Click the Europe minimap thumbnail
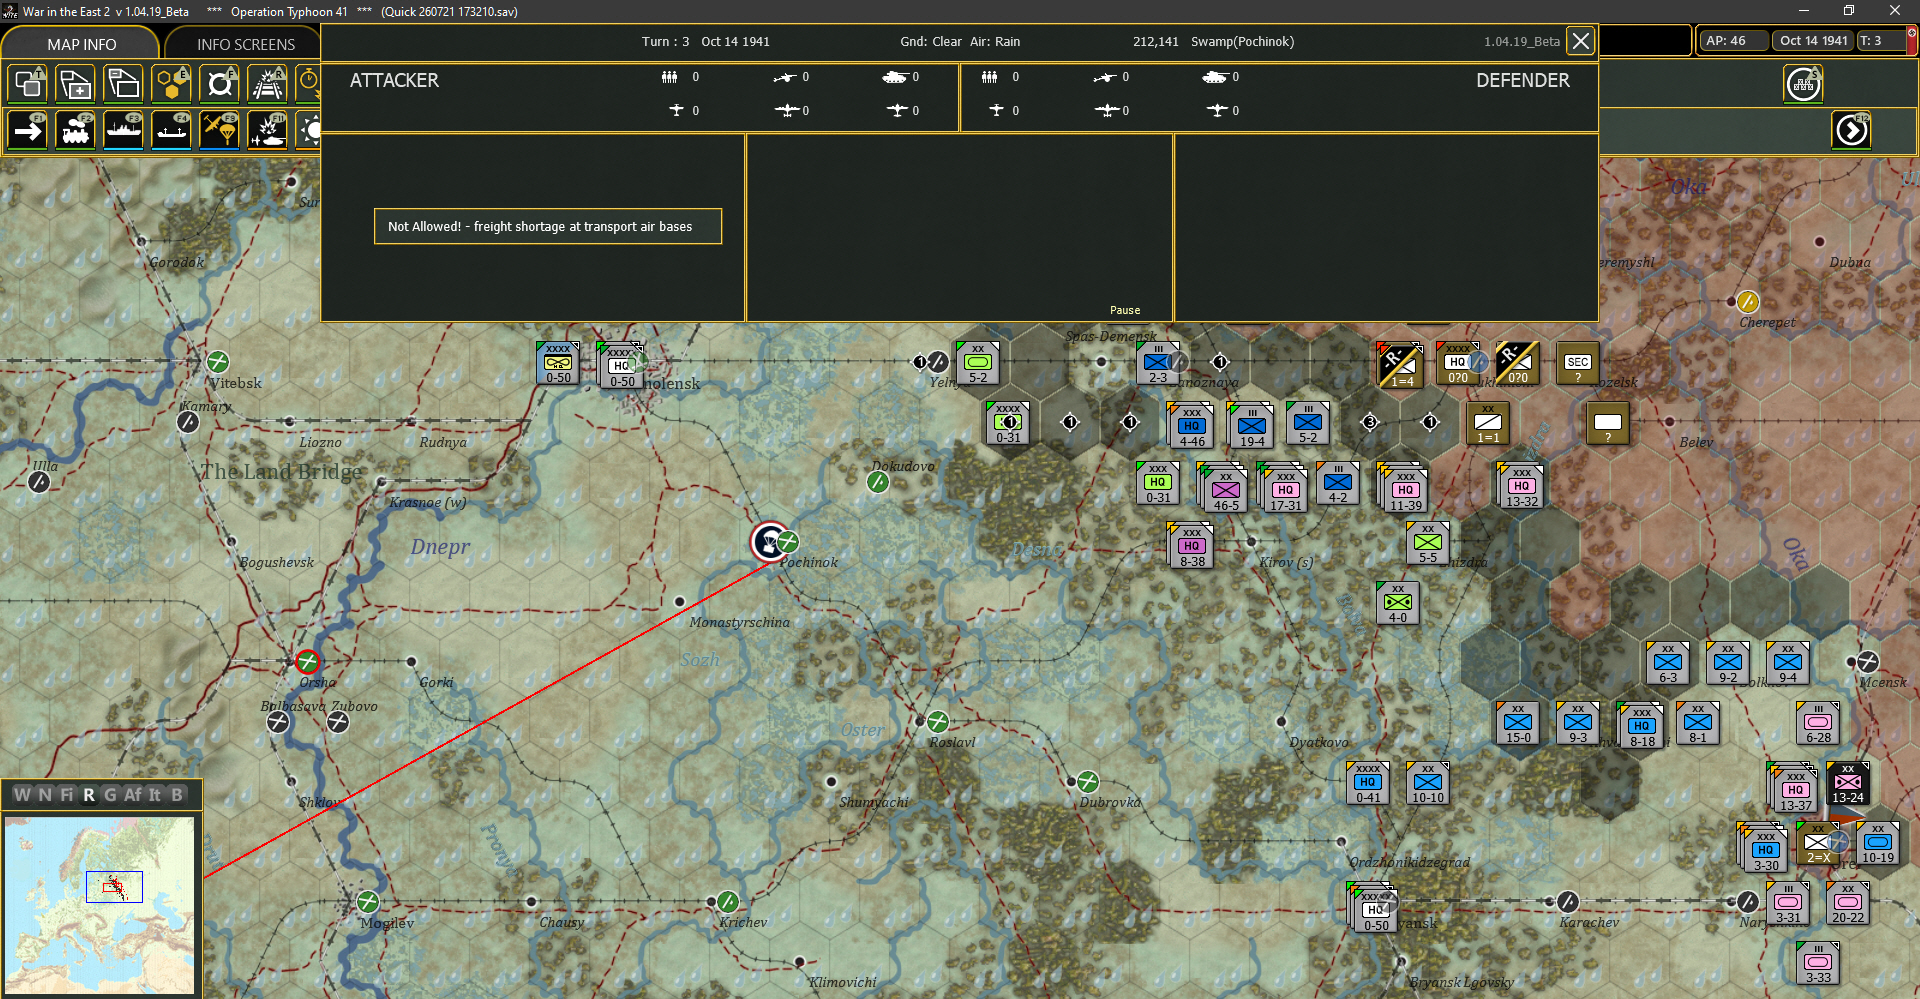This screenshot has height=999, width=1920. tap(99, 905)
